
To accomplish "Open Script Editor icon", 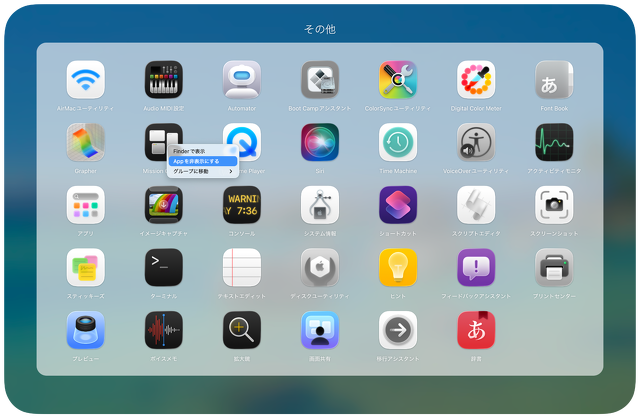I will [x=475, y=204].
